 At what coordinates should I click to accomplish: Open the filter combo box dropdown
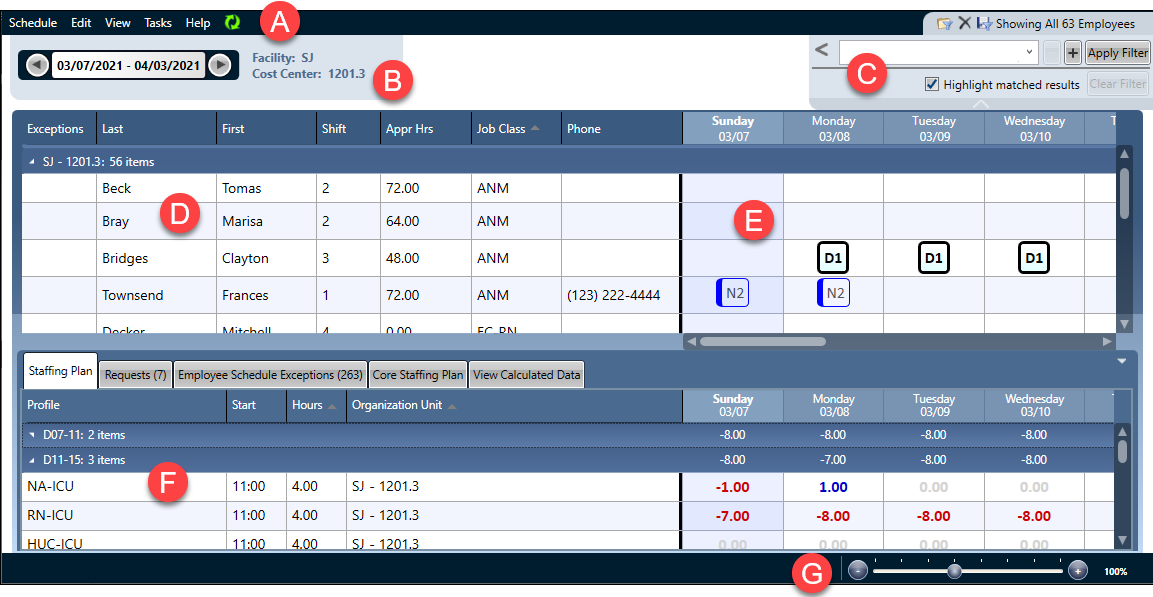1030,52
